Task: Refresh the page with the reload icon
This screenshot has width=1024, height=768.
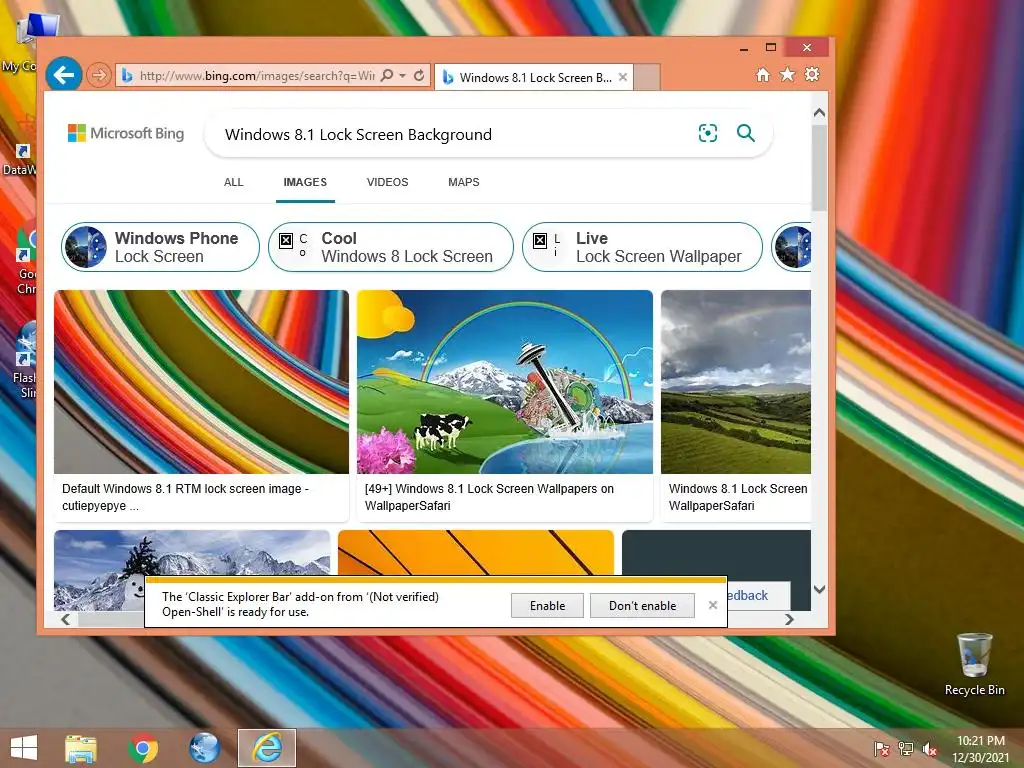Action: [419, 76]
